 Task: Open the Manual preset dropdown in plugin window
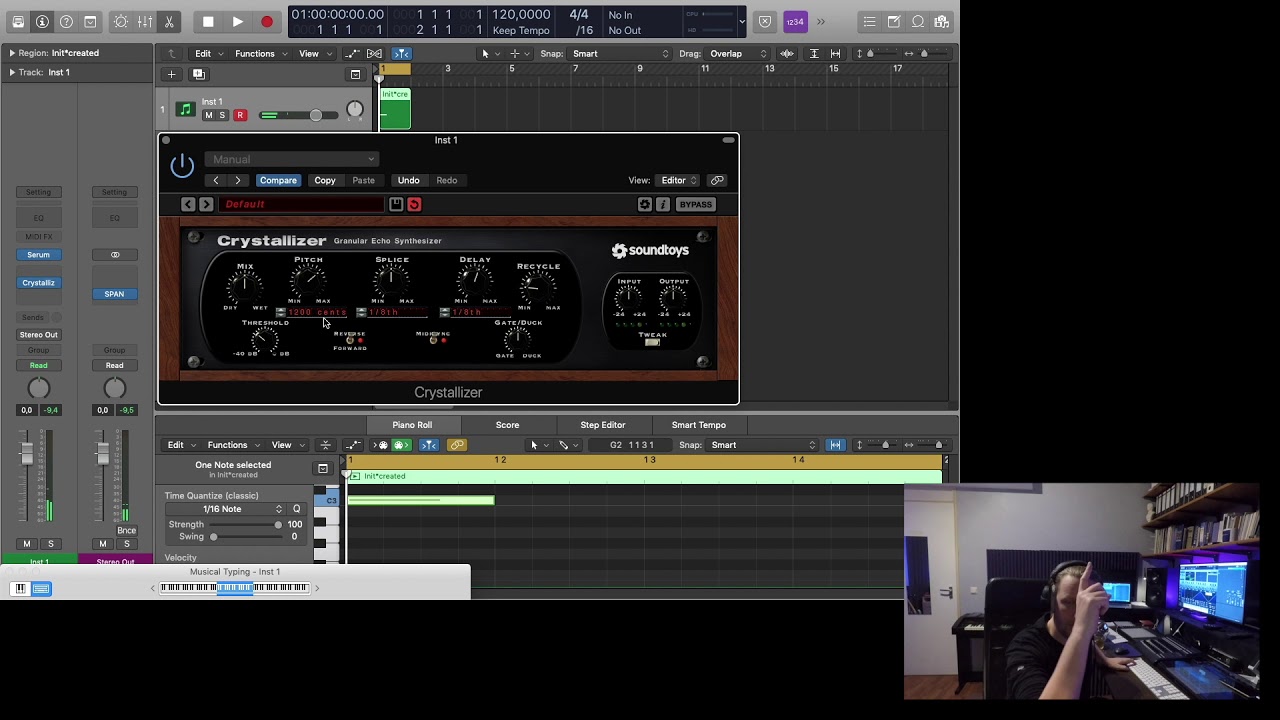tap(292, 159)
